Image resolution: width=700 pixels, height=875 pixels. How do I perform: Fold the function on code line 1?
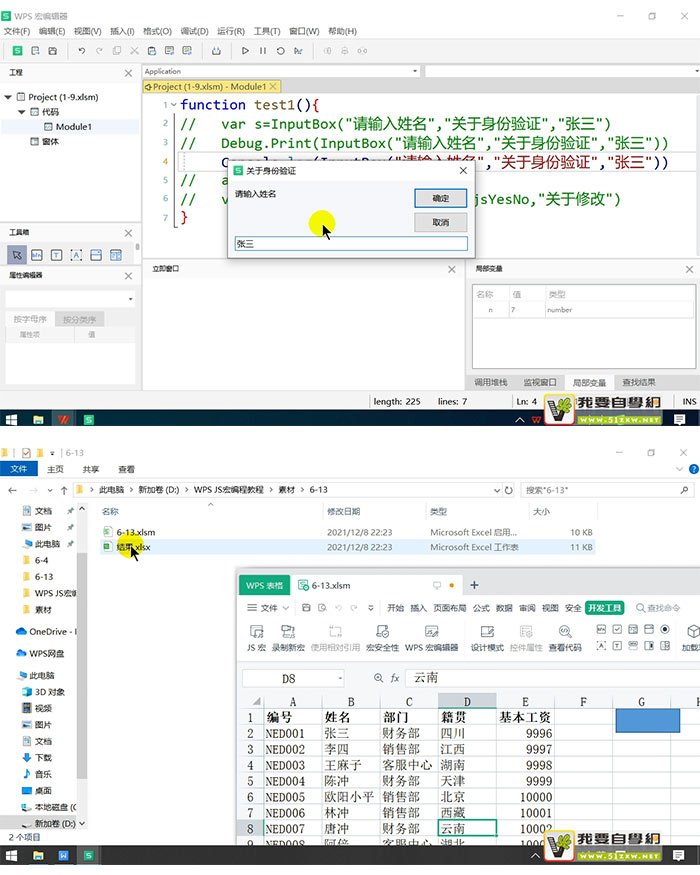click(x=174, y=105)
